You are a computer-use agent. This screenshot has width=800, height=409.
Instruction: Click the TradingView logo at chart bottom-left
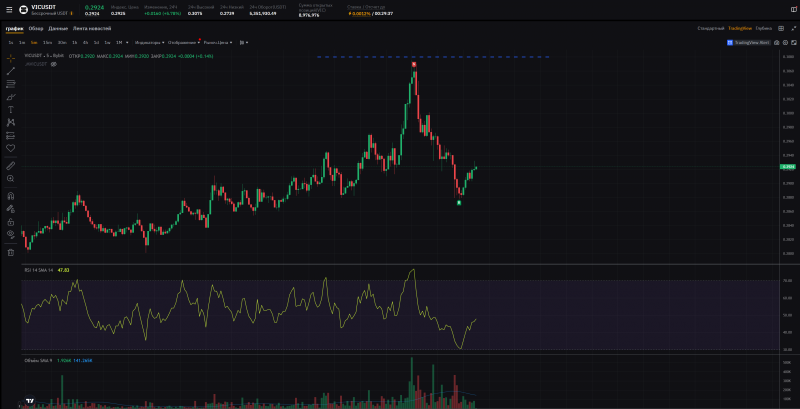(x=30, y=401)
